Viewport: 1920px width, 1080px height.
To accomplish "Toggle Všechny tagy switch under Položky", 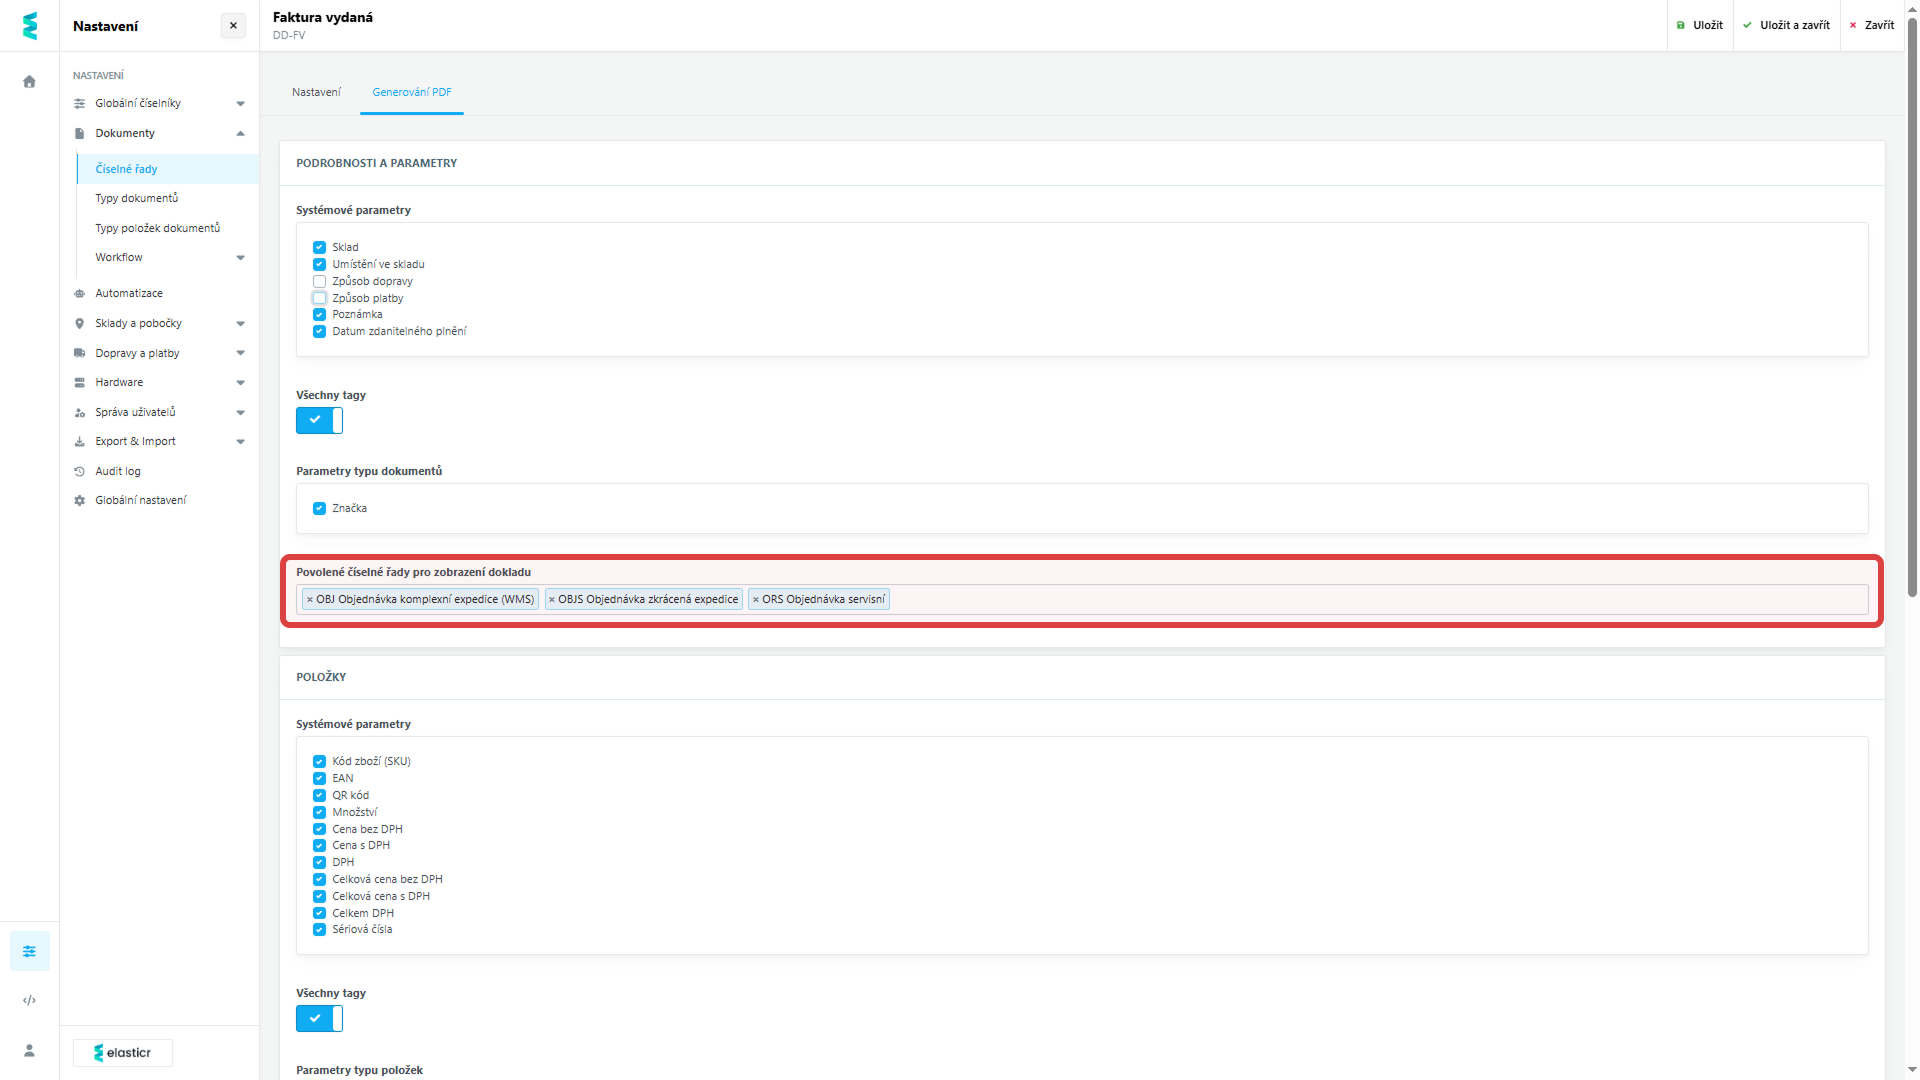I will (x=319, y=1018).
